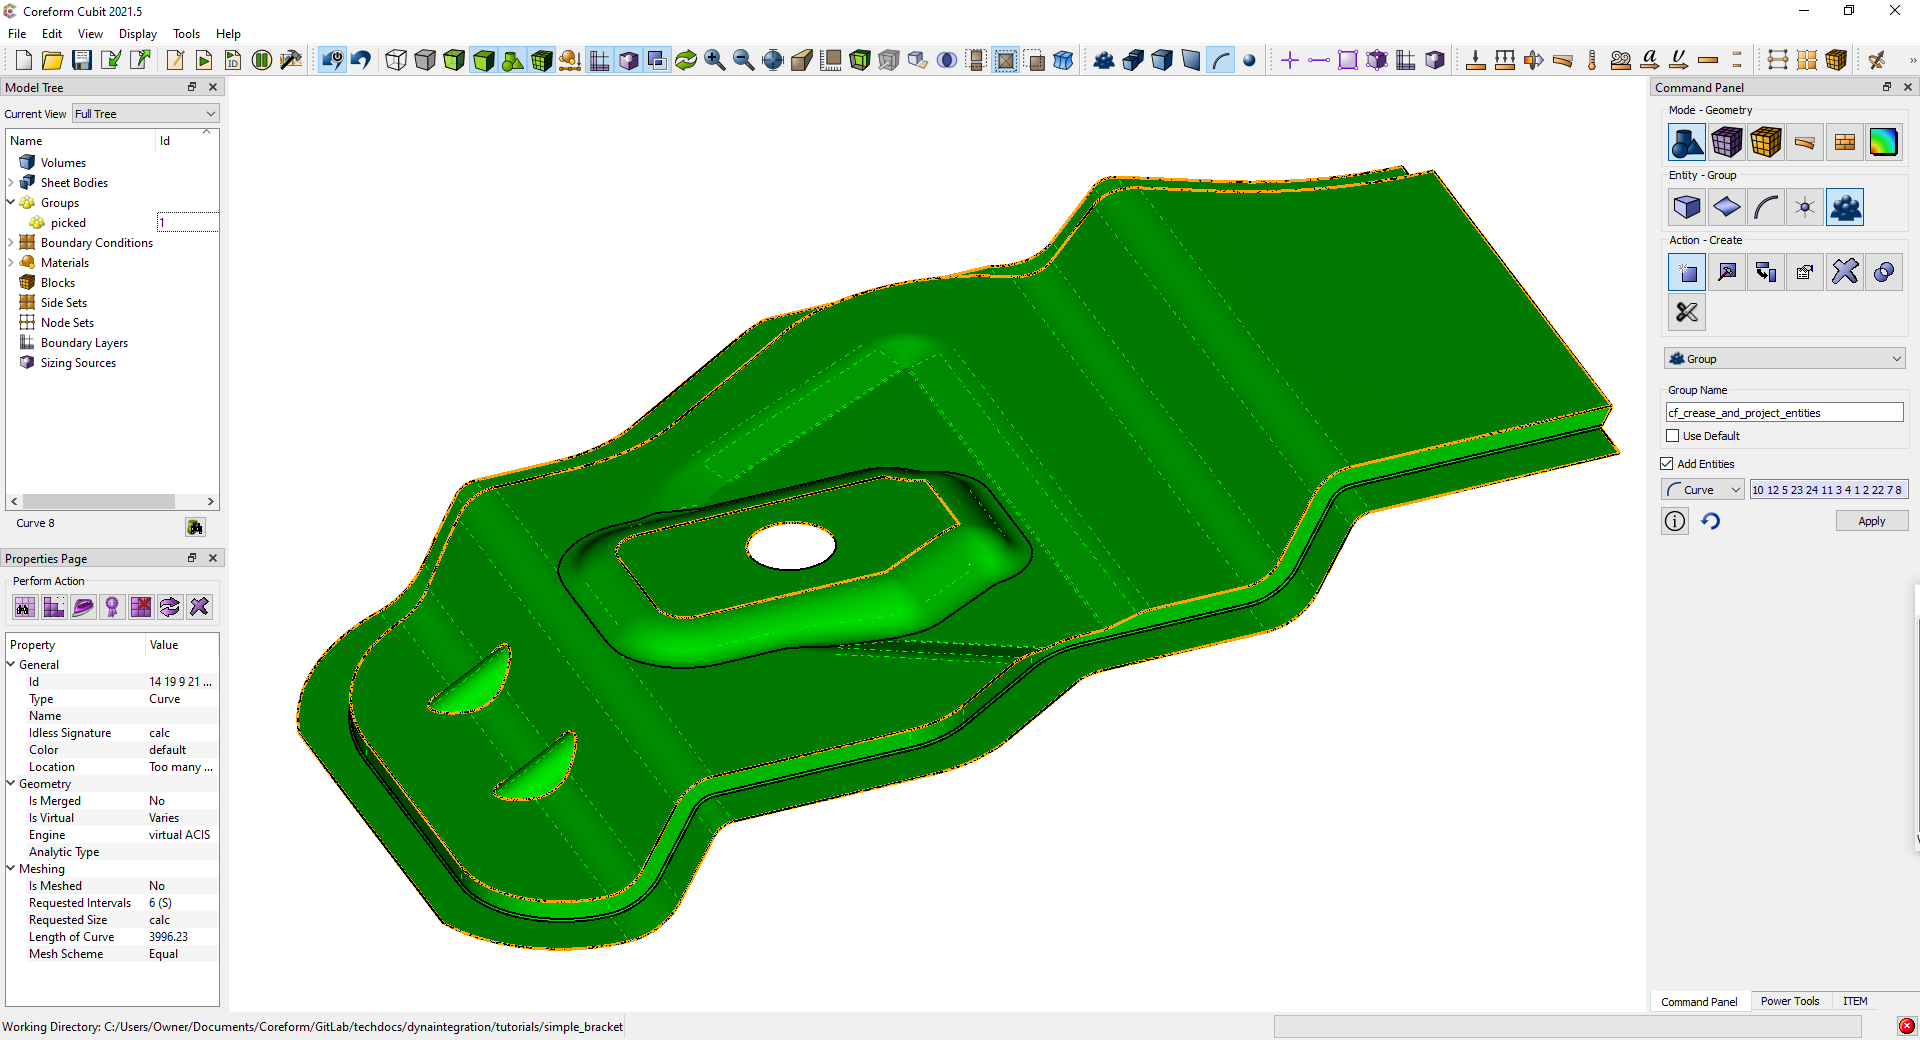Click the Save floppy disk icon
The image size is (1920, 1040).
pos(82,60)
